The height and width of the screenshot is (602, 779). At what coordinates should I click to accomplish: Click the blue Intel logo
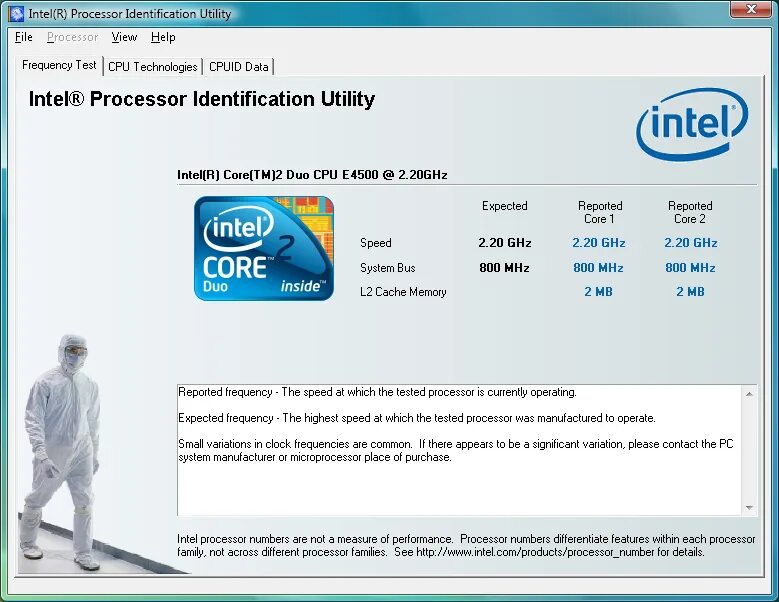pyautogui.click(x=692, y=124)
